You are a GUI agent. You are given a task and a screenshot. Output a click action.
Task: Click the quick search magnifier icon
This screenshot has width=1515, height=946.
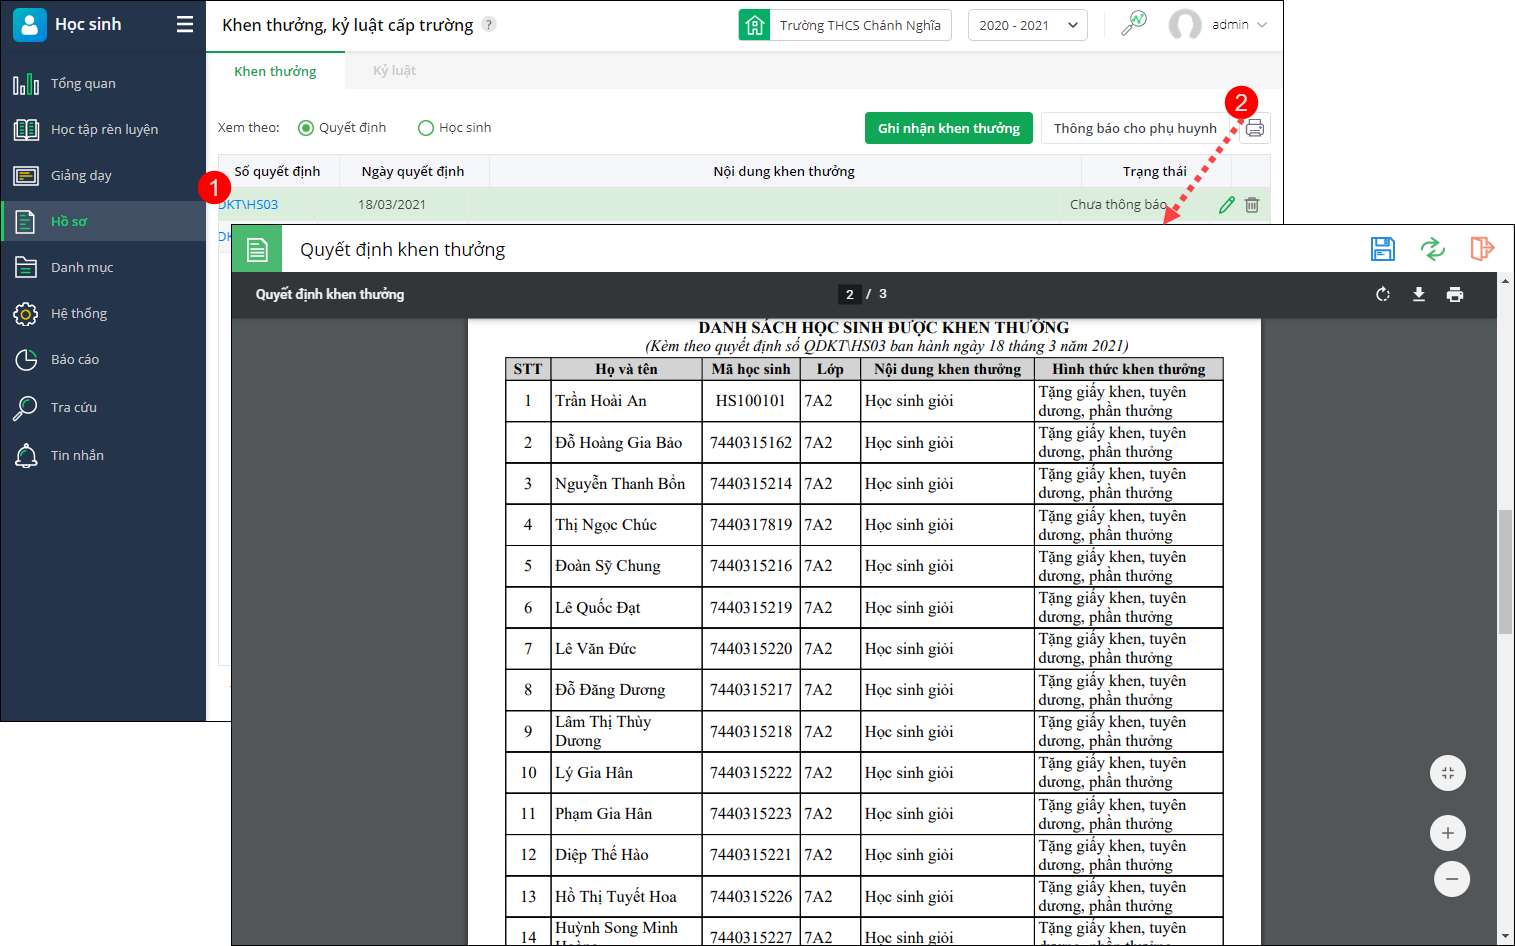[1134, 23]
